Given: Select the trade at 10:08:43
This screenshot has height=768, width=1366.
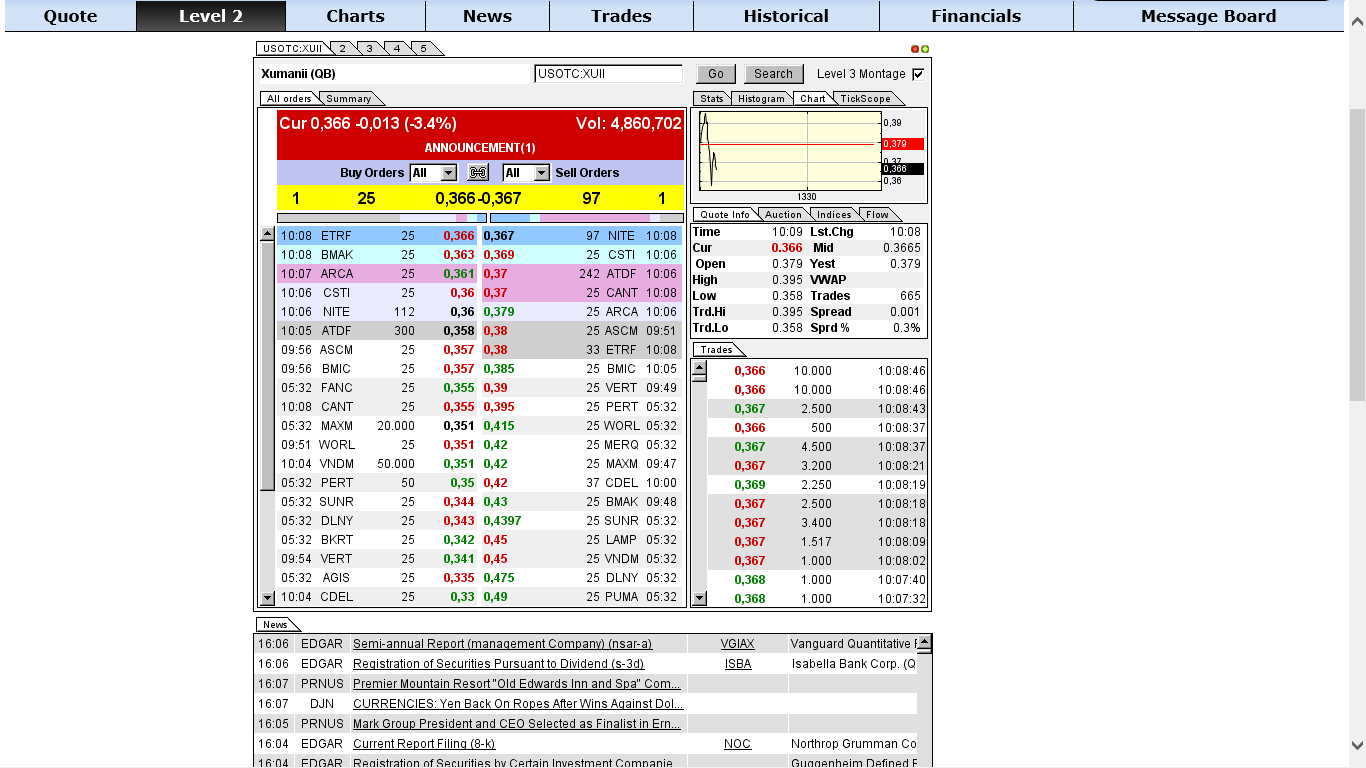Looking at the screenshot, I should coord(817,409).
